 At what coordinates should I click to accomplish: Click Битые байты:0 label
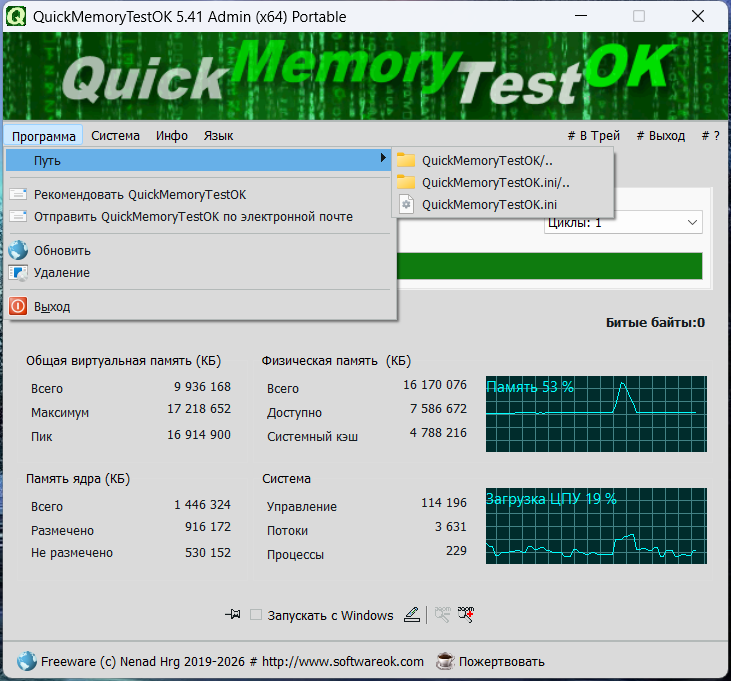tap(655, 323)
